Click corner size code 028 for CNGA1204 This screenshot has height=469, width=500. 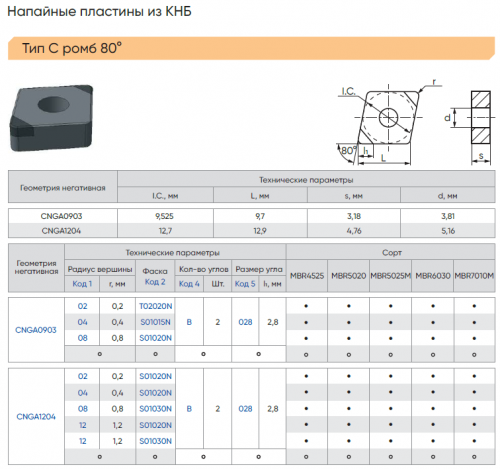tap(245, 409)
